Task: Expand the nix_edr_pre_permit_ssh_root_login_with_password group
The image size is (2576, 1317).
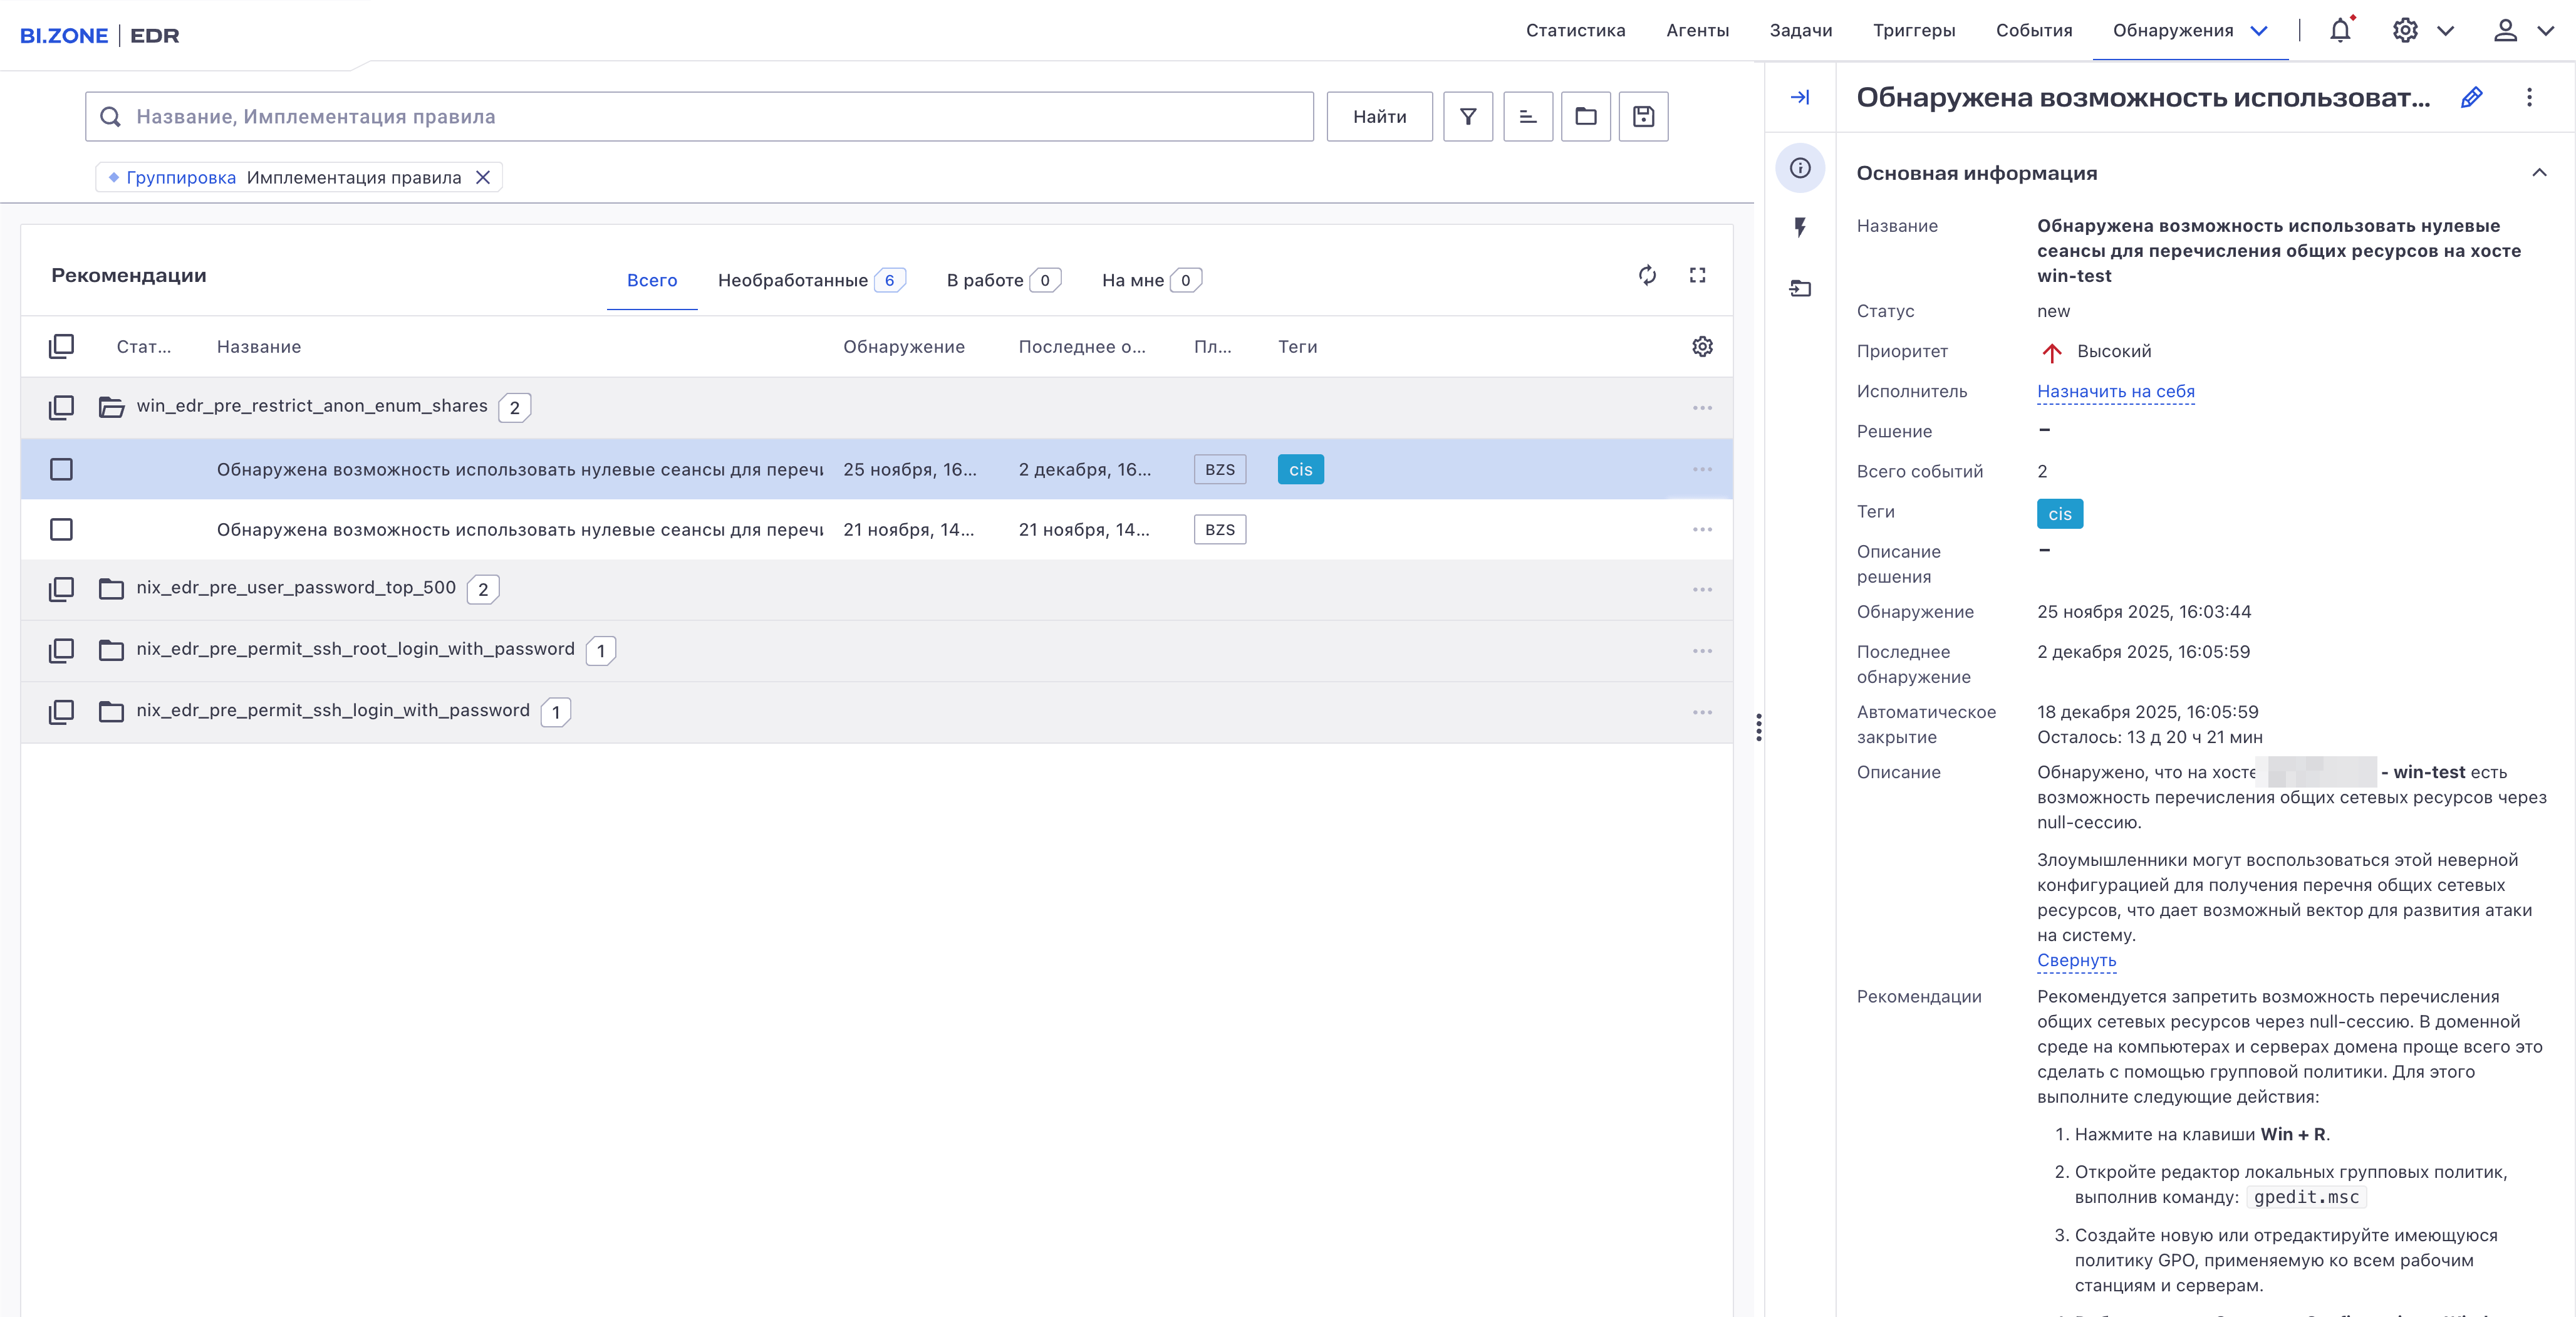Action: (x=111, y=650)
